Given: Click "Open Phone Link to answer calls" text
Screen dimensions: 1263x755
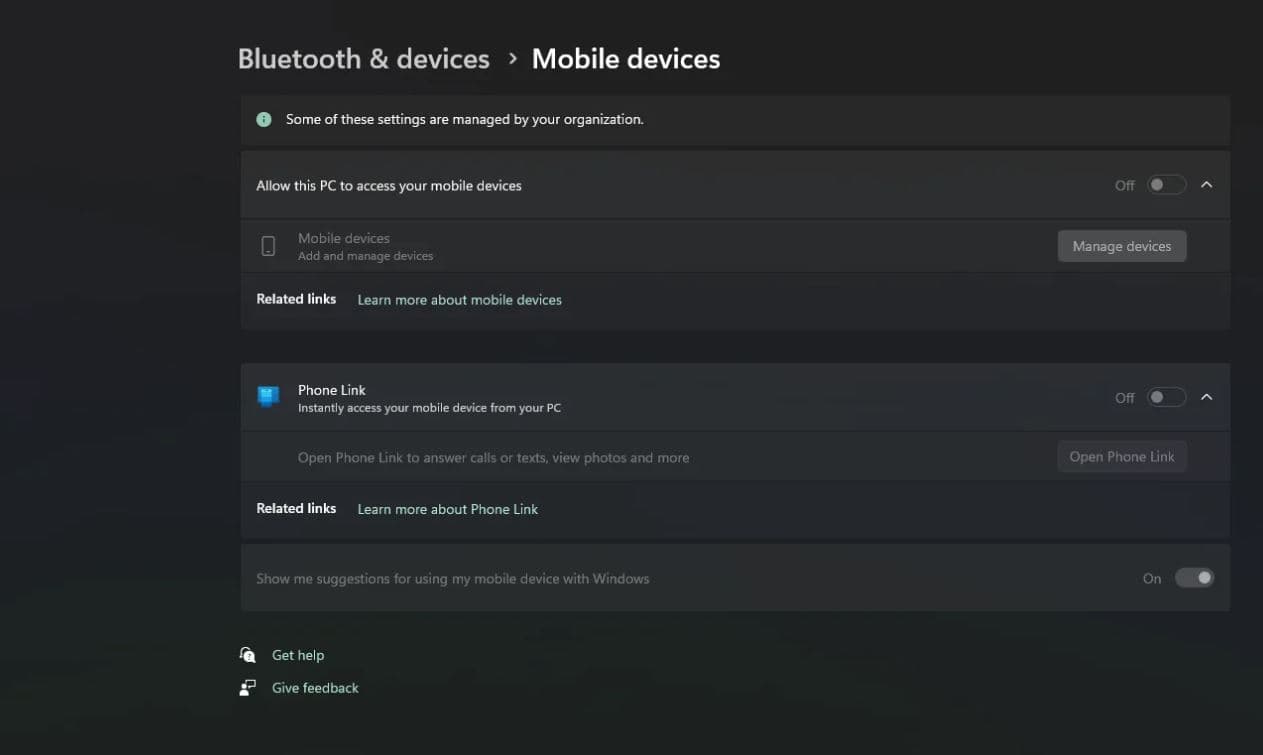Looking at the screenshot, I should point(494,458).
